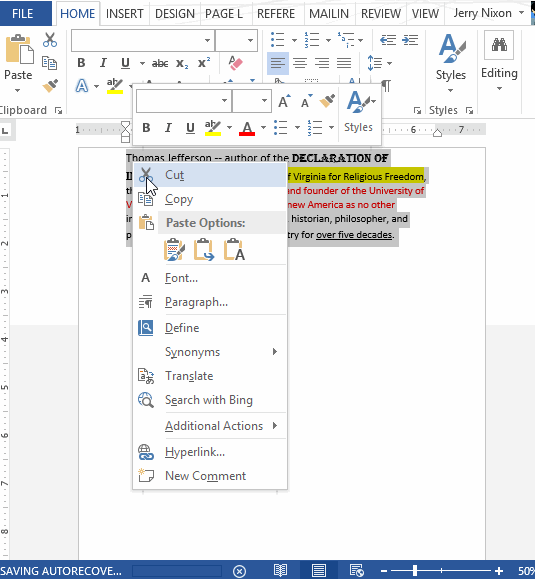Viewport: 535px width, 579px height.
Task: Choose Keep Source Formatting paste option
Action: point(174,250)
